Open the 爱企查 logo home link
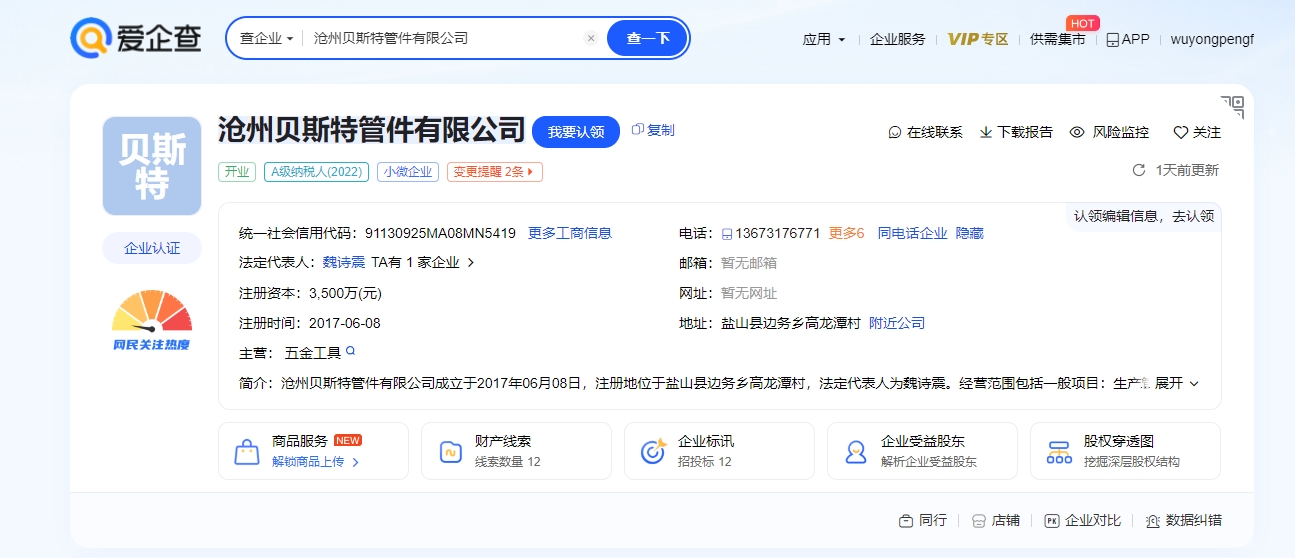The width and height of the screenshot is (1295, 558). (x=136, y=38)
